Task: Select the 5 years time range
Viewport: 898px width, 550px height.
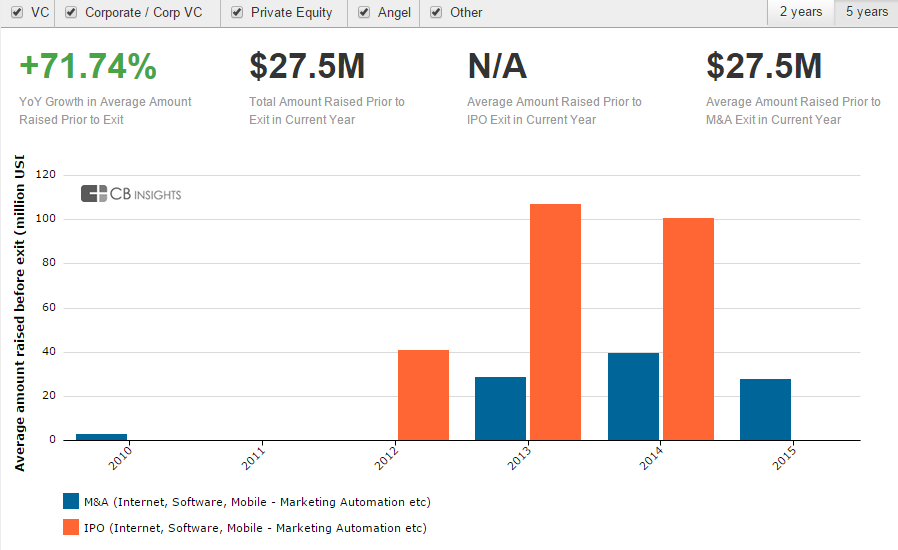Action: 866,12
